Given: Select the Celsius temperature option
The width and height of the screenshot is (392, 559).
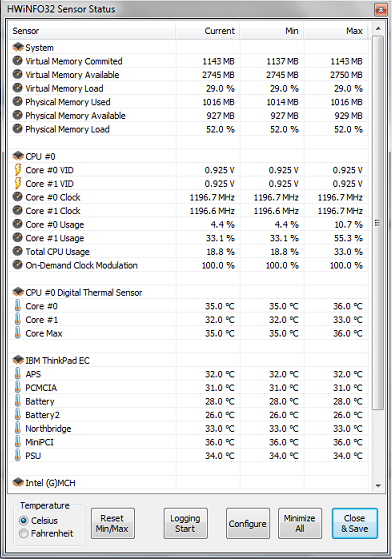Looking at the screenshot, I should (x=24, y=520).
